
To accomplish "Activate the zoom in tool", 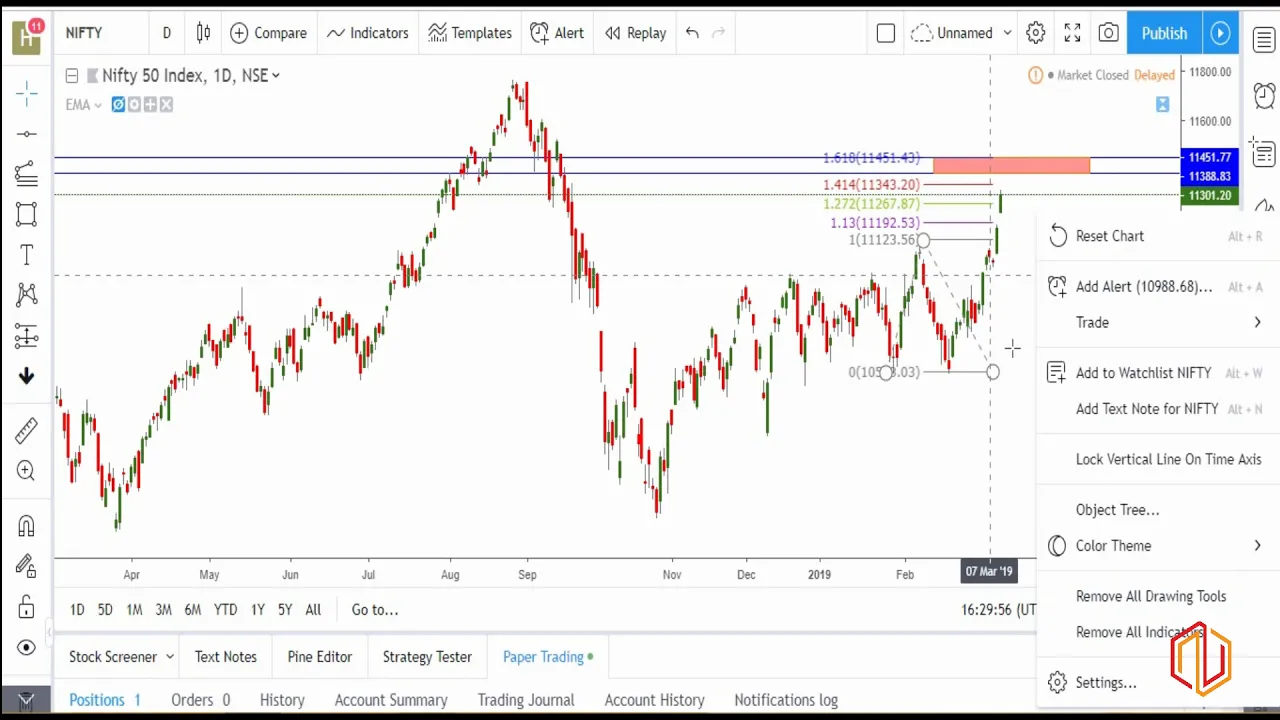I will tap(27, 471).
